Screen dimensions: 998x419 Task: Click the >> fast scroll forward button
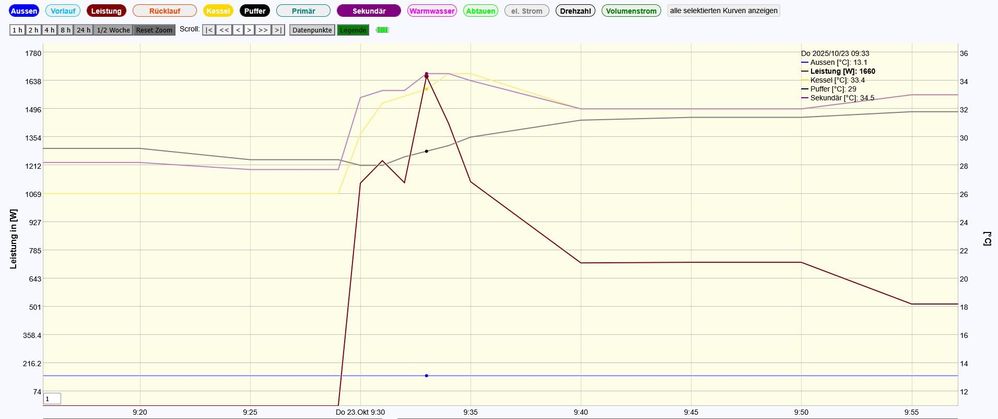[262, 30]
